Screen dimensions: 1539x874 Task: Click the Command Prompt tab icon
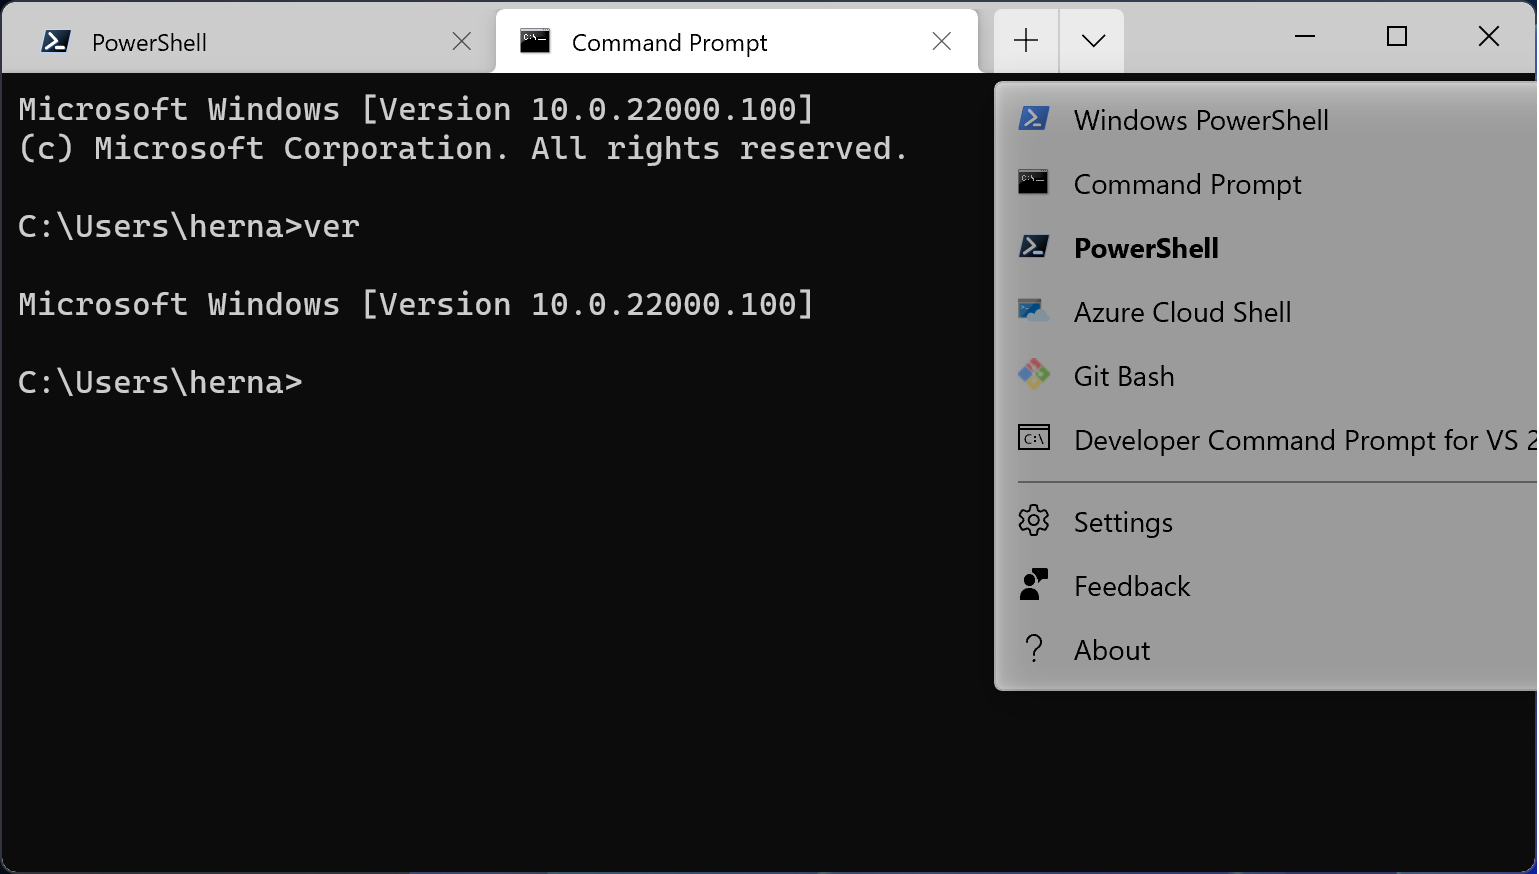(535, 41)
